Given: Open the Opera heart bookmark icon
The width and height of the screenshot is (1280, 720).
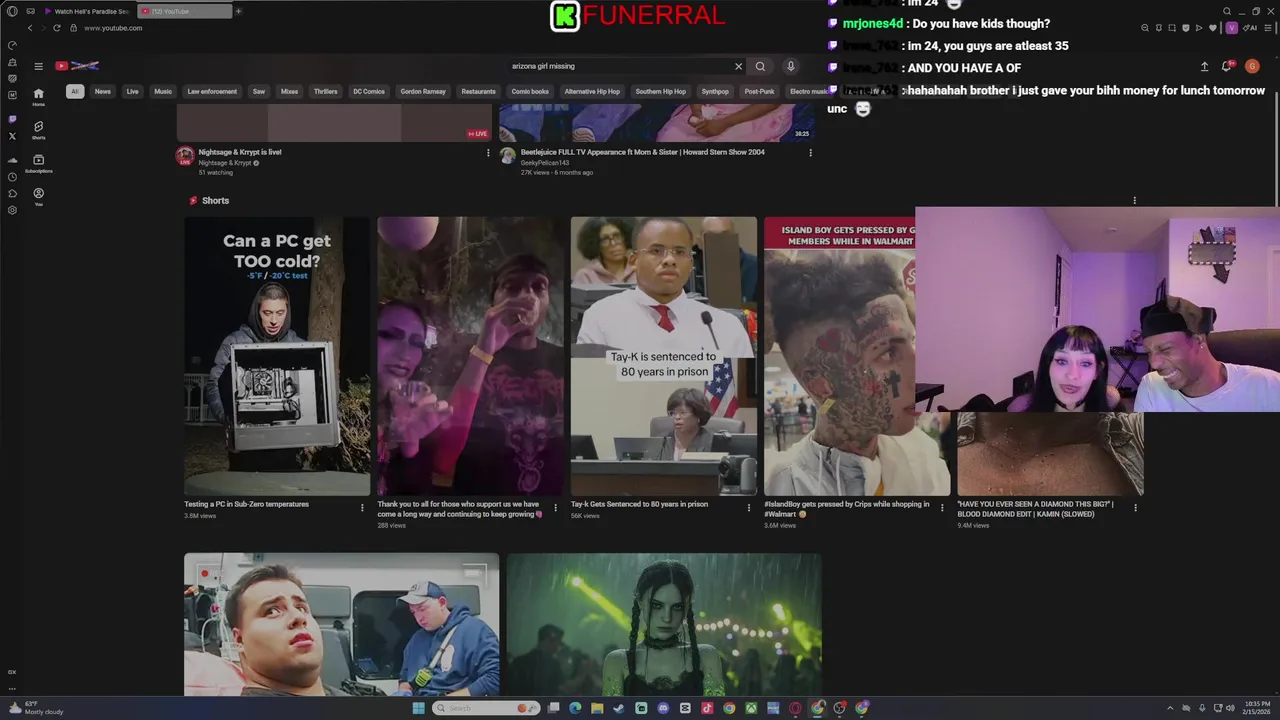Looking at the screenshot, I should (1212, 28).
